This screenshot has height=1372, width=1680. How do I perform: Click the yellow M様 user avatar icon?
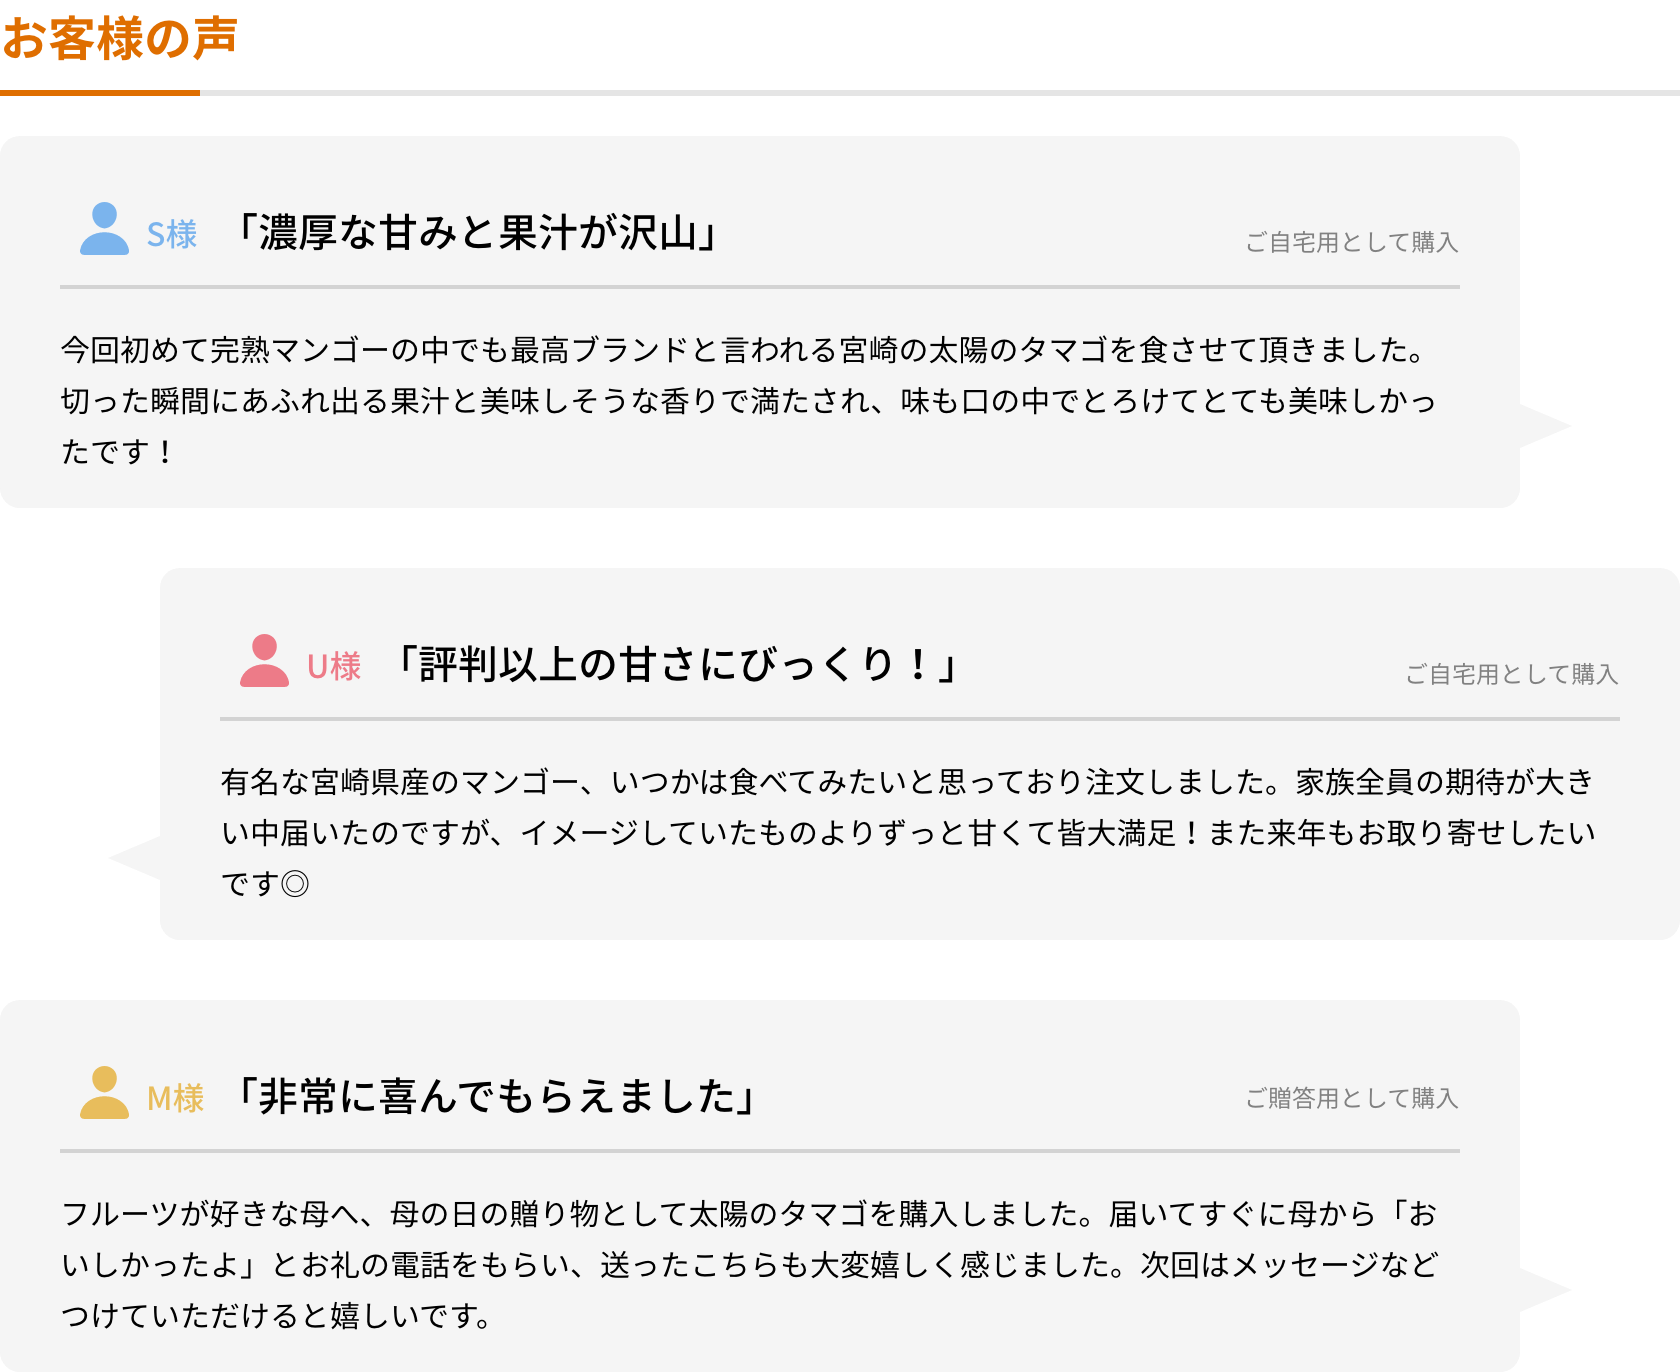104,1093
